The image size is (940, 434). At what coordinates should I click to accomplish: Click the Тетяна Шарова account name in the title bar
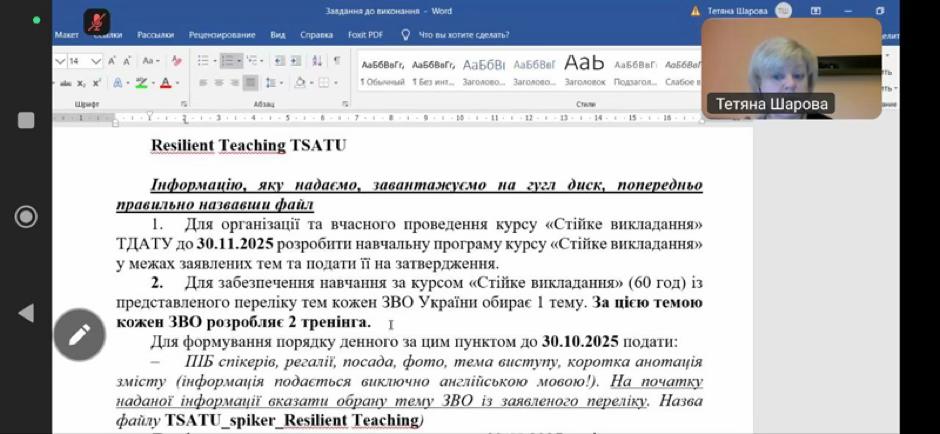pos(737,11)
